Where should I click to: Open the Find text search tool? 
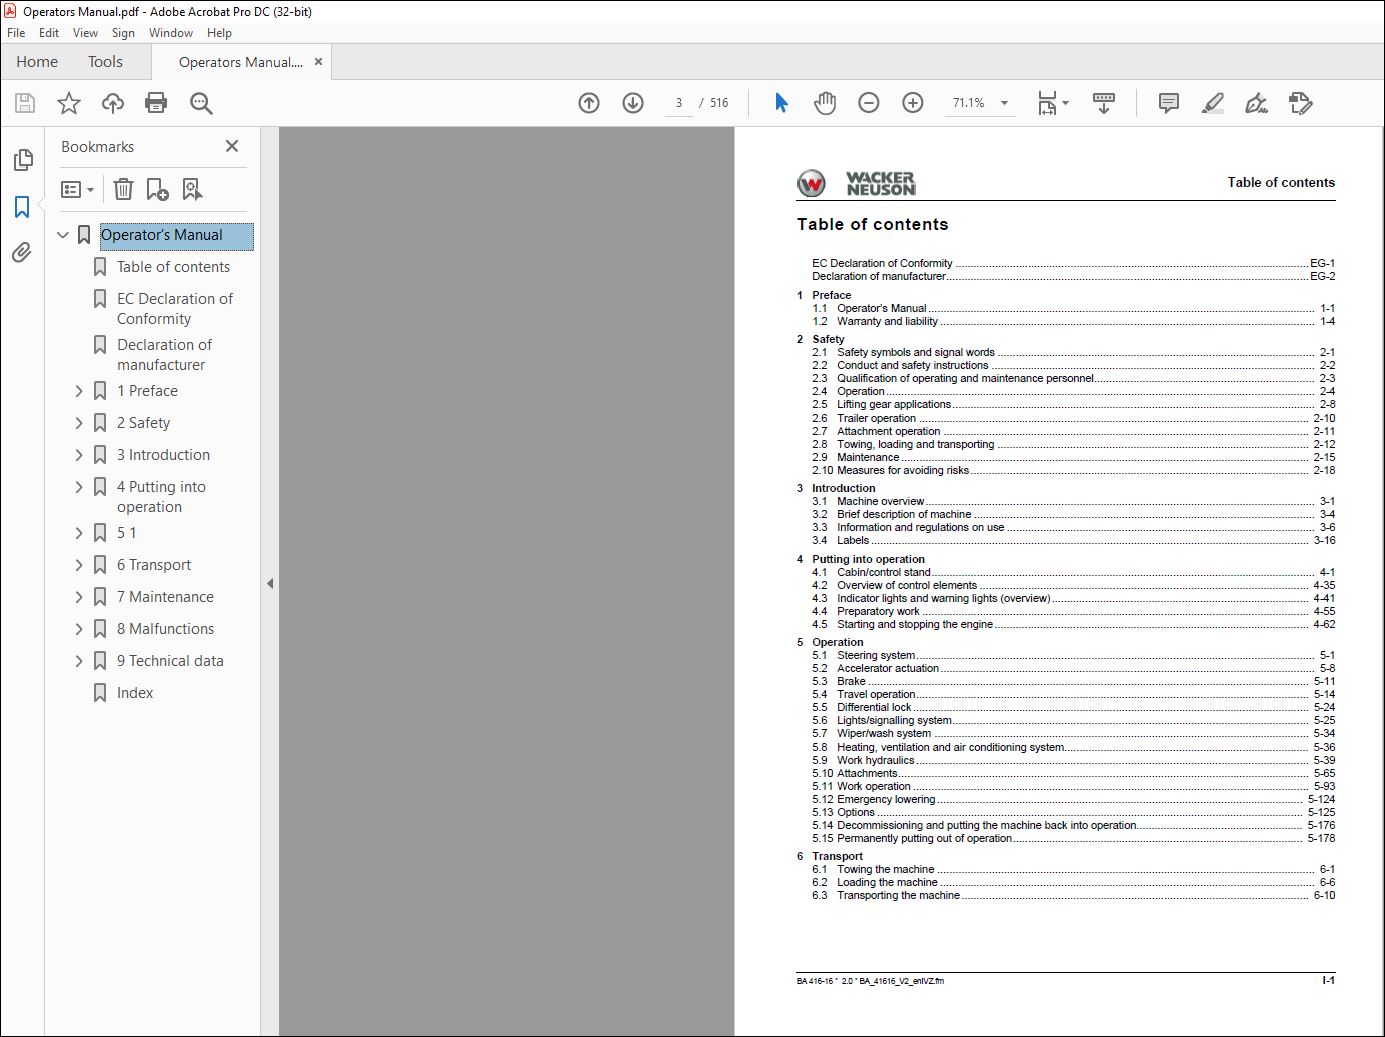click(201, 103)
